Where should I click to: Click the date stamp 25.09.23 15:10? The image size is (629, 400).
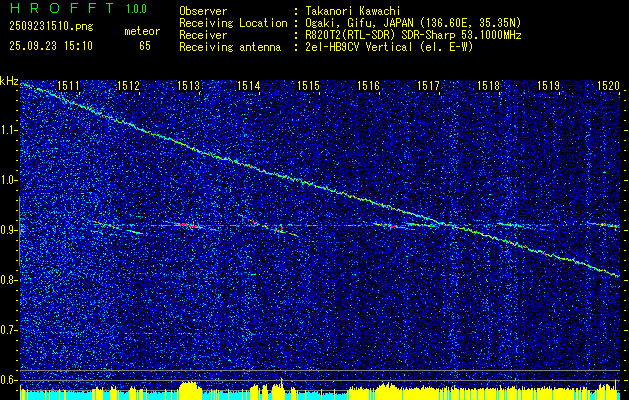click(51, 46)
